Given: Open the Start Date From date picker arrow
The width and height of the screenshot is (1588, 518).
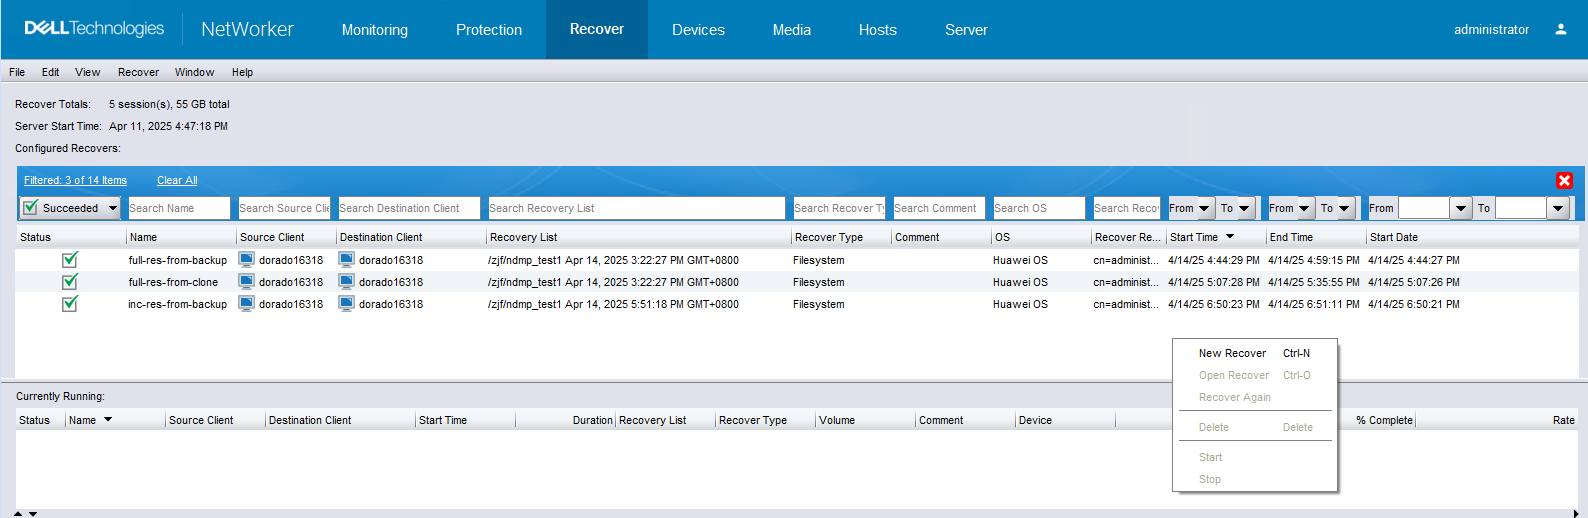Looking at the screenshot, I should click(x=1461, y=208).
